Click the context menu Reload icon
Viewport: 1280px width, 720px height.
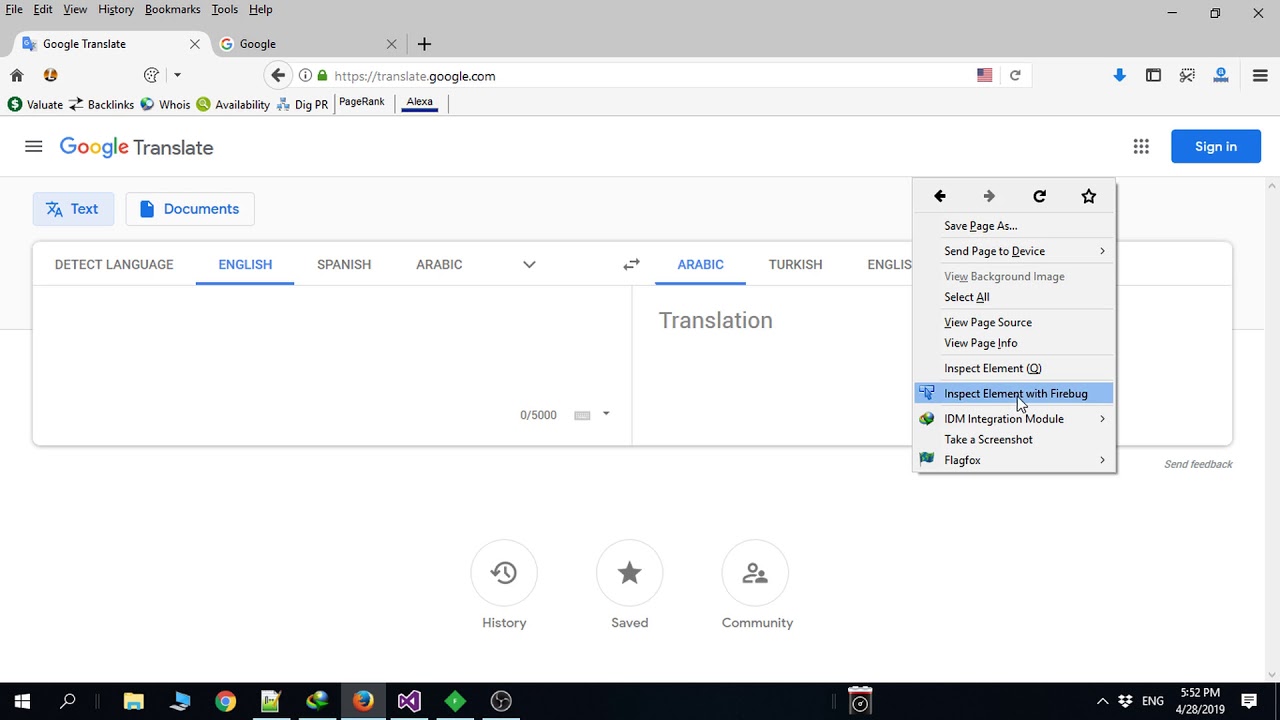coord(1040,196)
